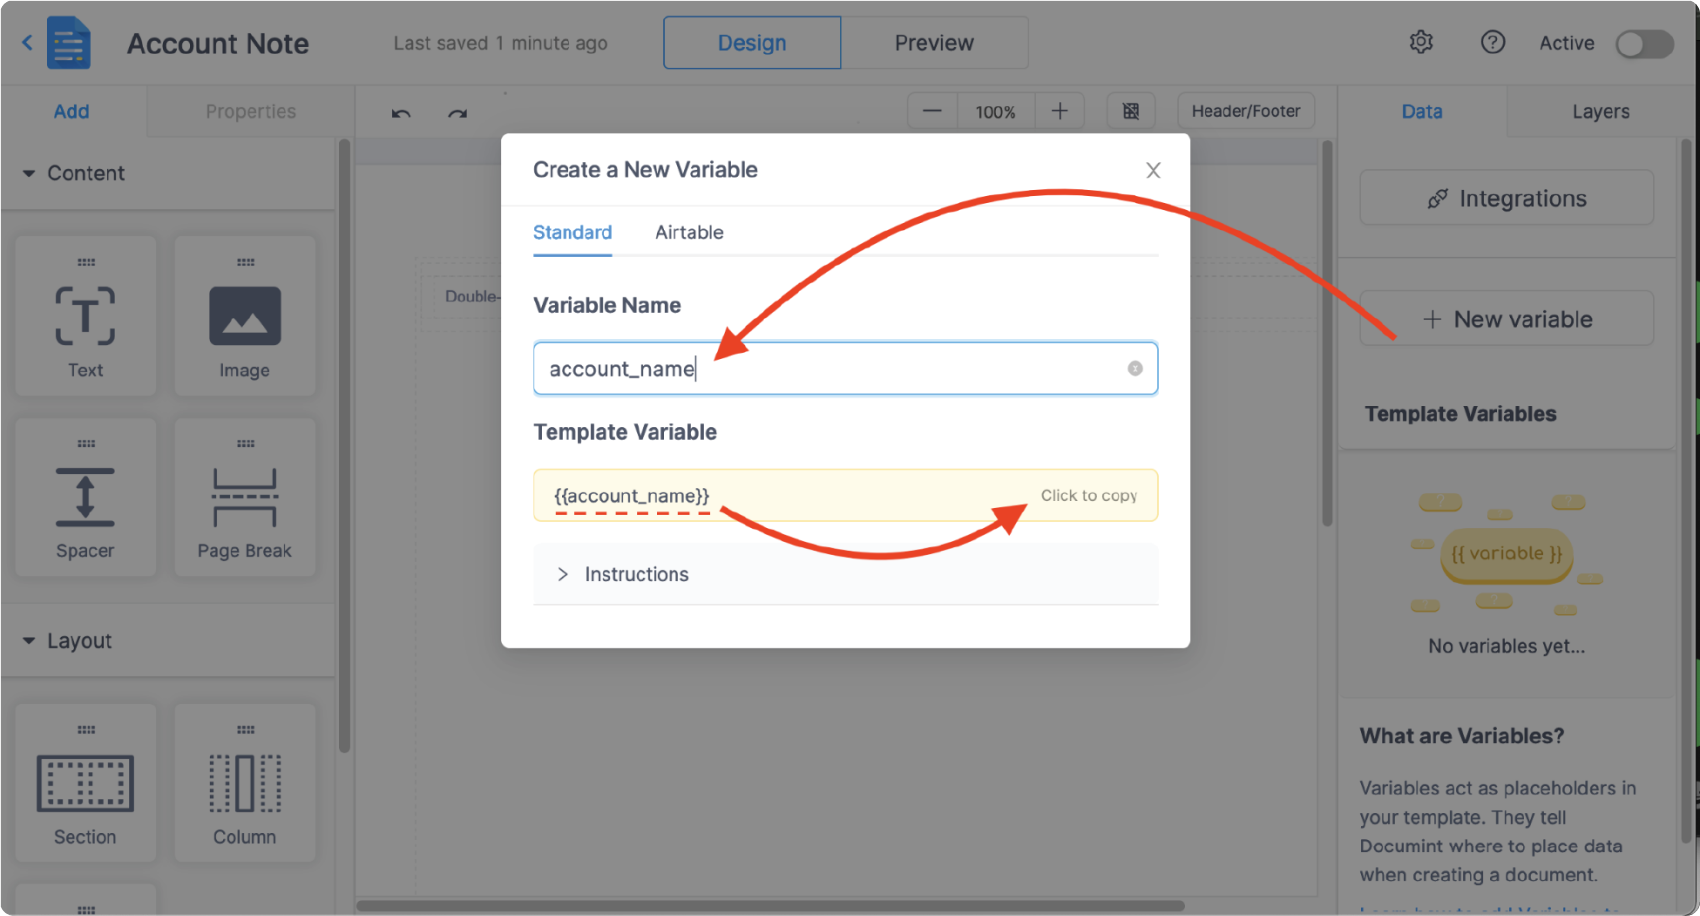
Task: Open the help question mark icon
Action: point(1493,42)
